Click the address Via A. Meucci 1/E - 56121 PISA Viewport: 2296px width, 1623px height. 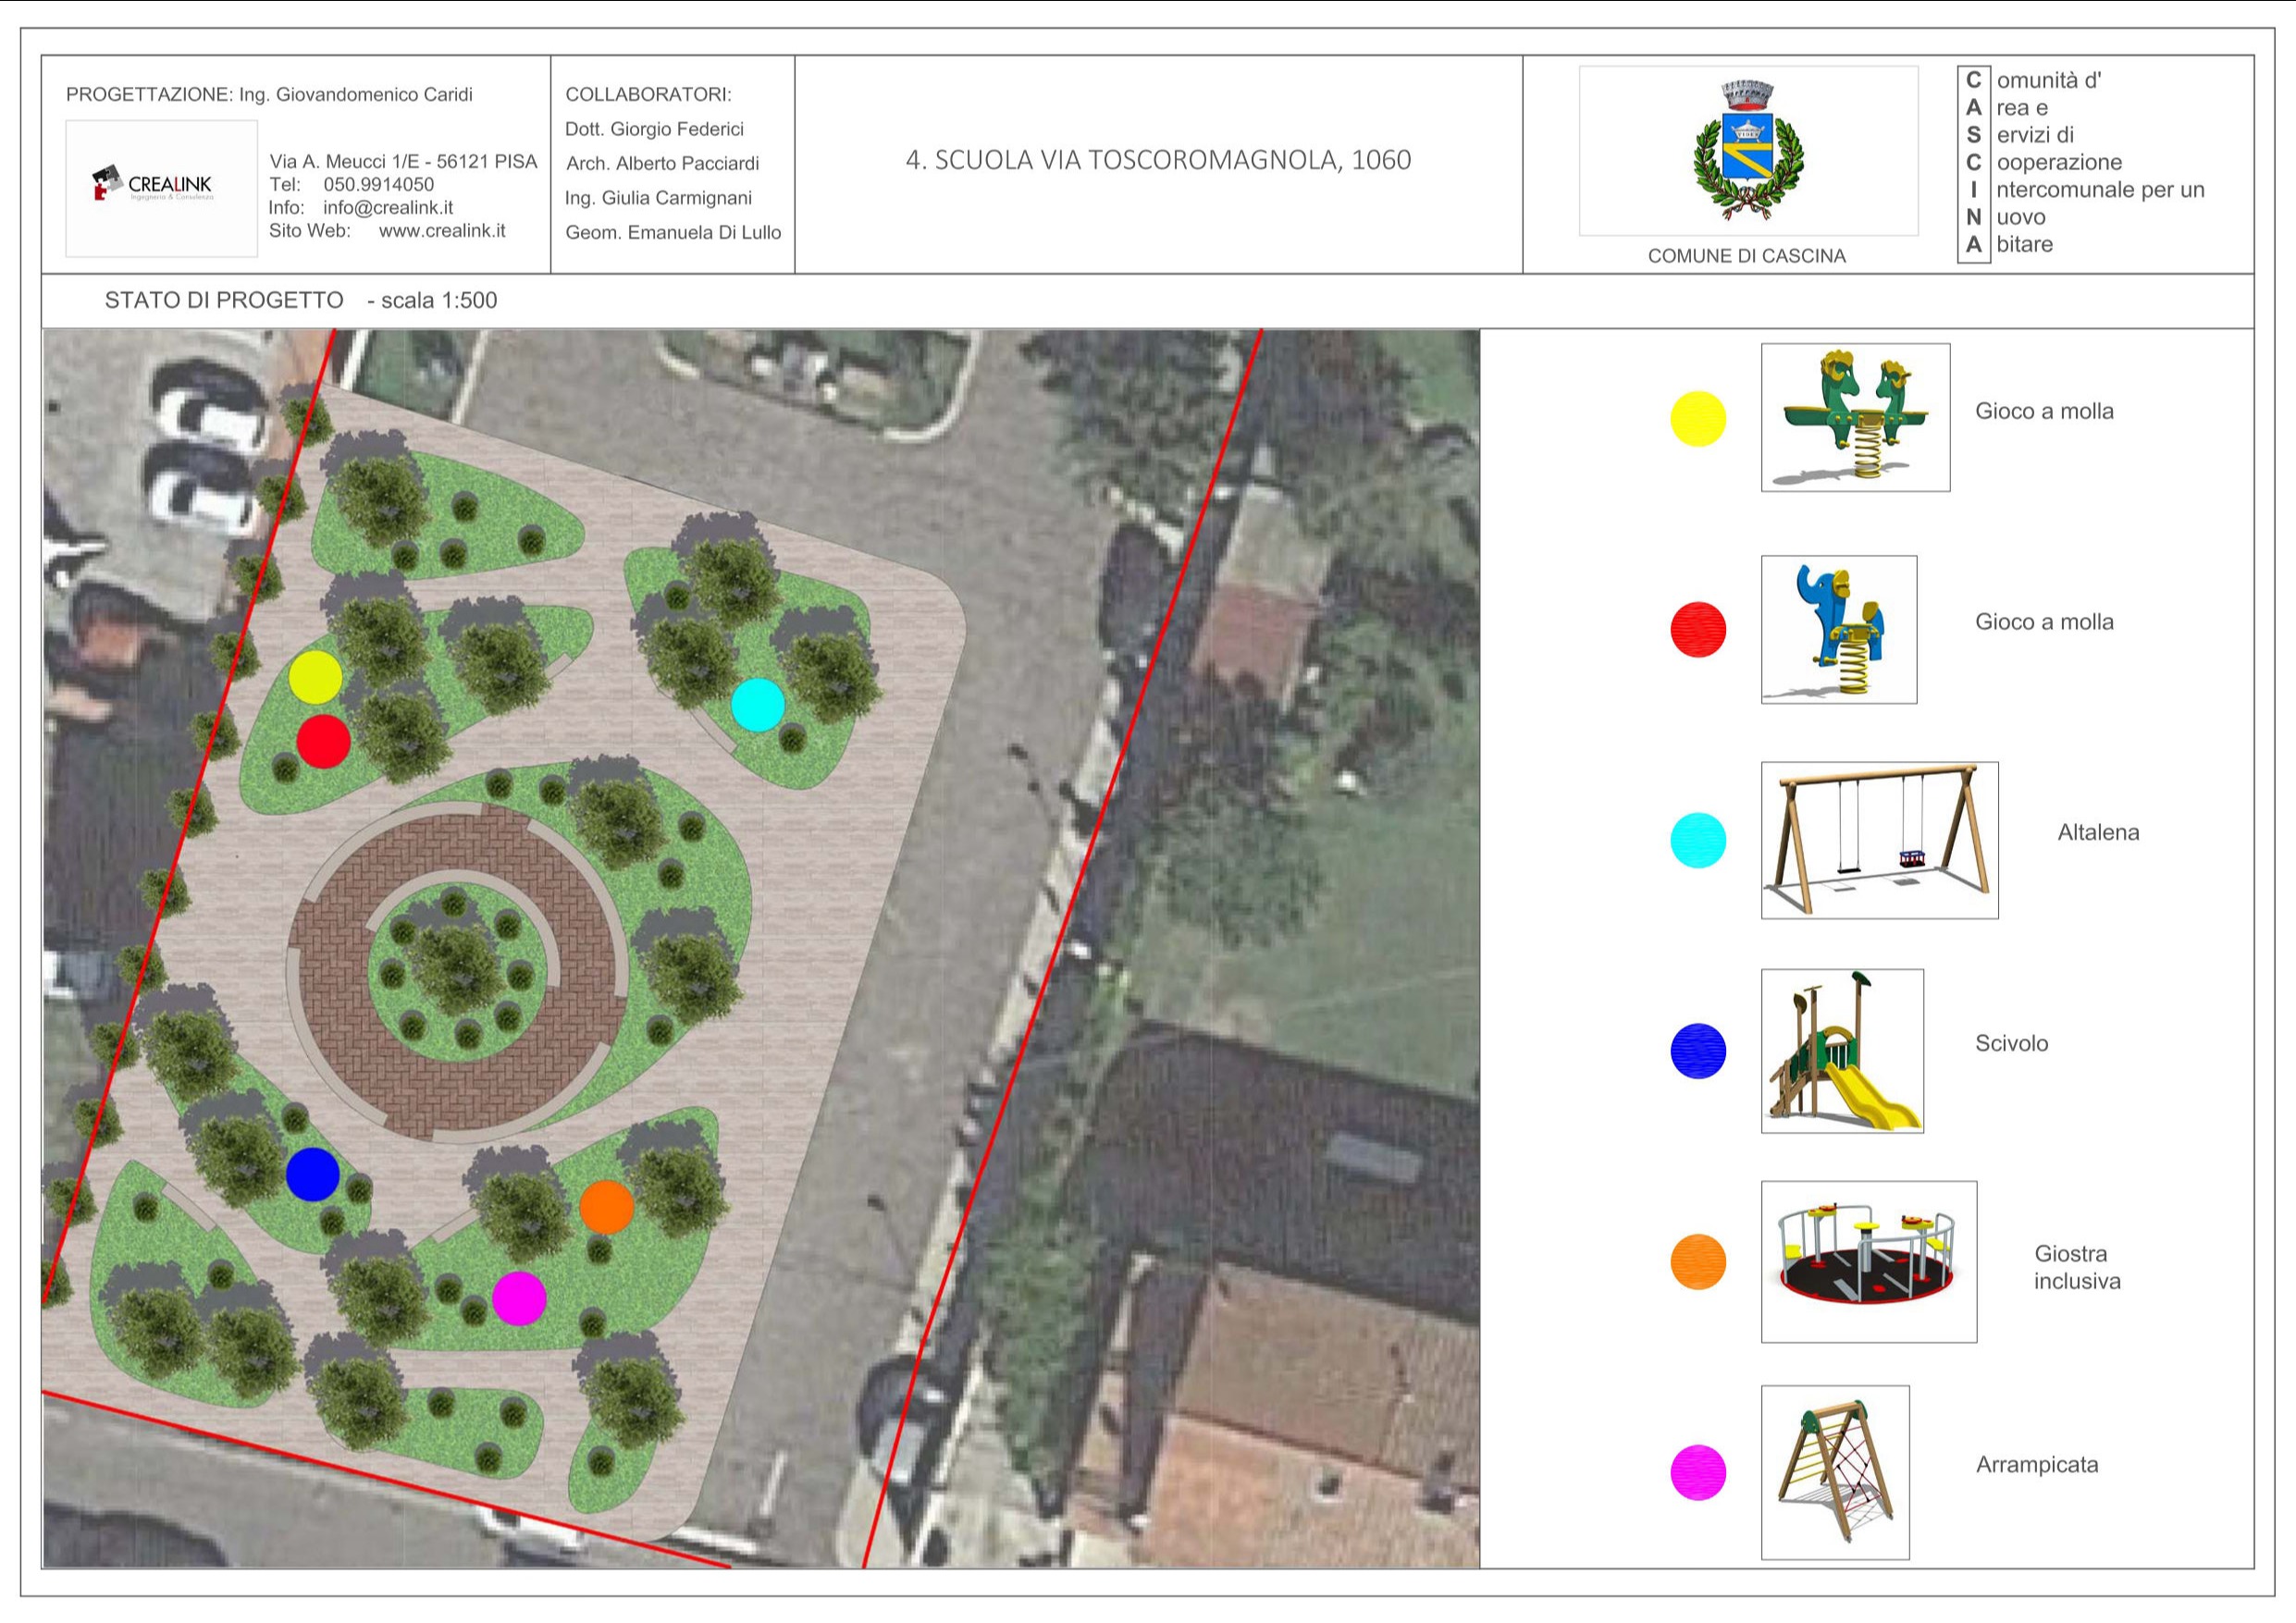[x=403, y=162]
